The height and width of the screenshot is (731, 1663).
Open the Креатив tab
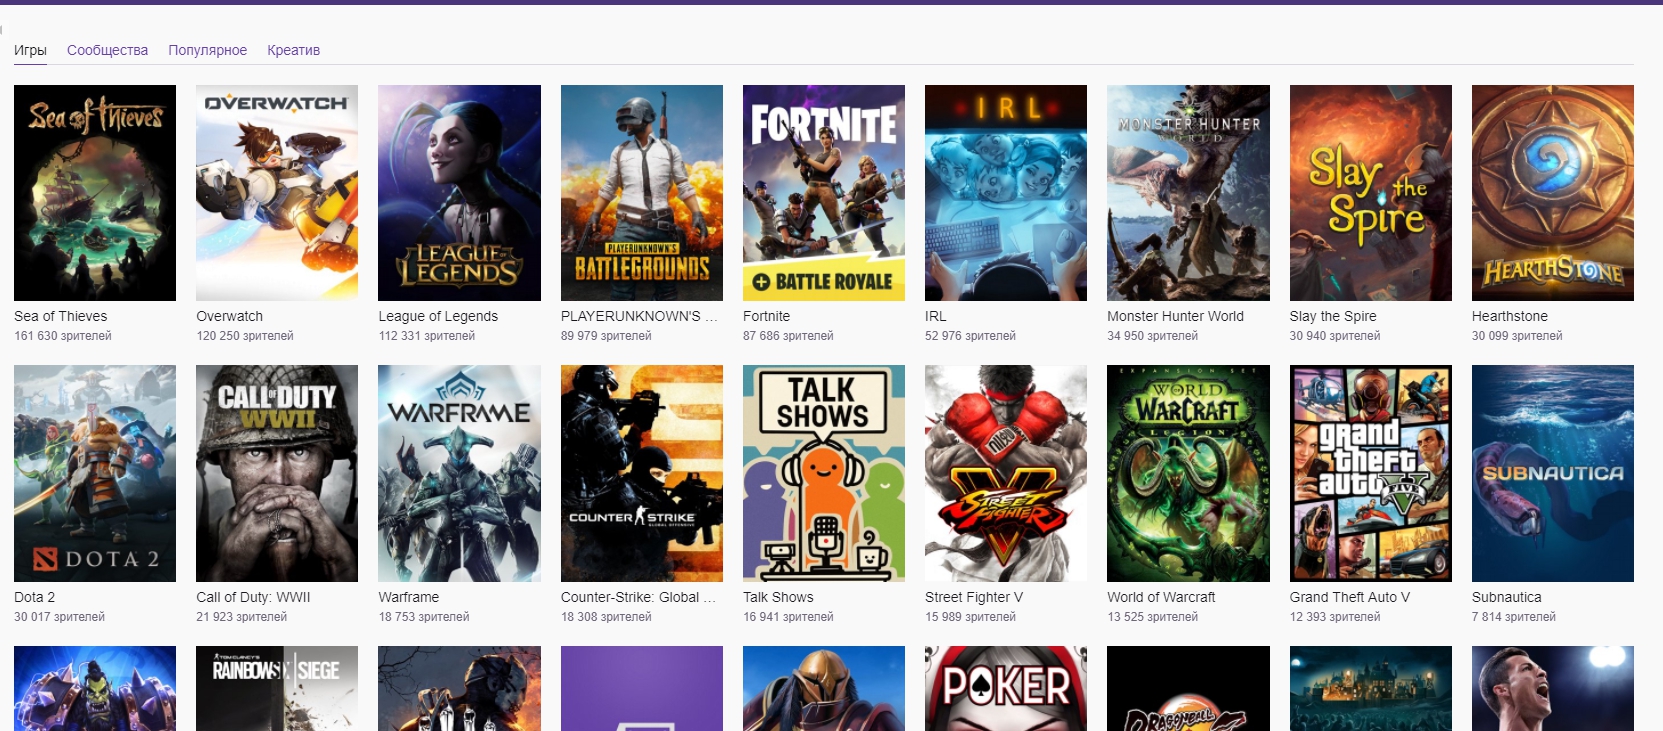(x=293, y=50)
